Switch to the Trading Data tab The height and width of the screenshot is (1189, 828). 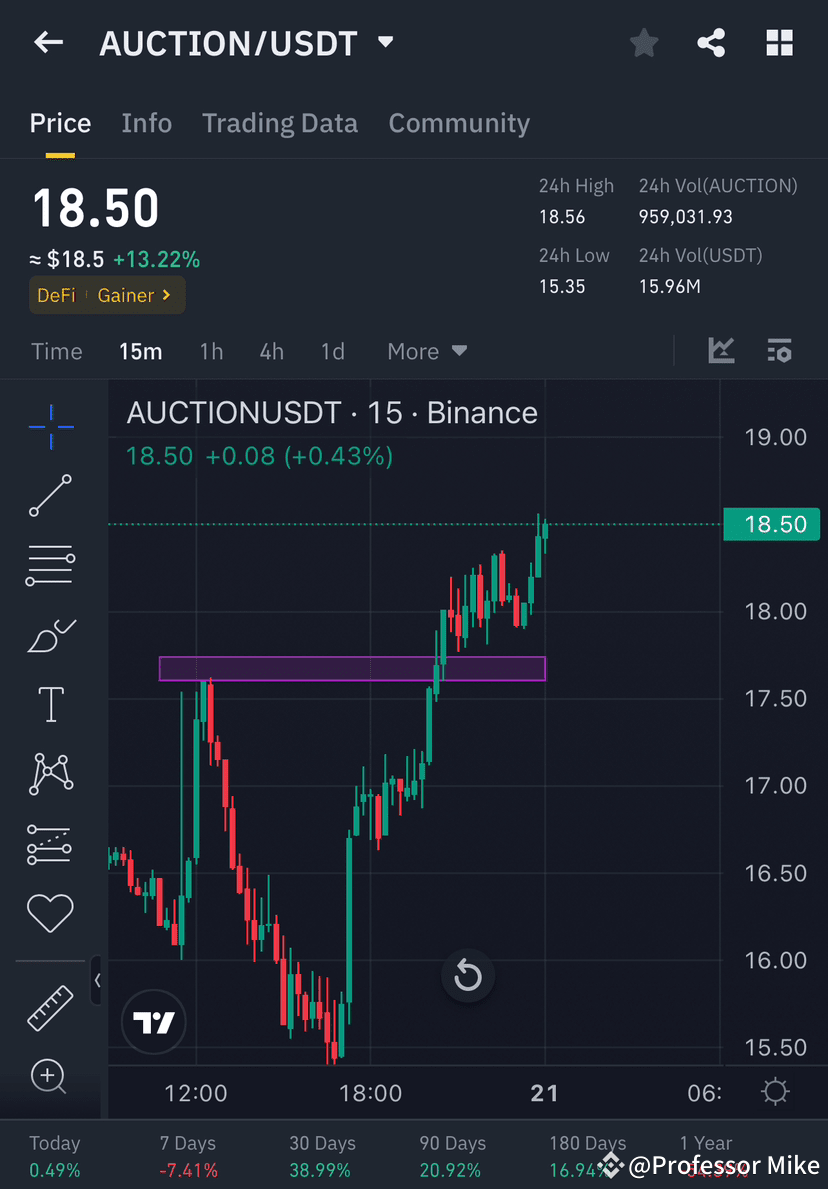(280, 123)
